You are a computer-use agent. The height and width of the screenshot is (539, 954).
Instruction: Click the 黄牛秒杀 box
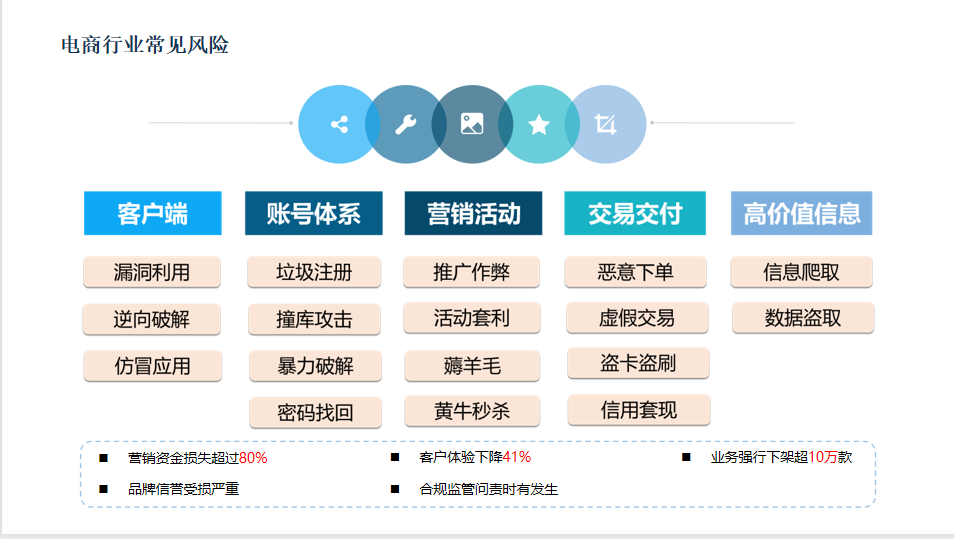472,411
